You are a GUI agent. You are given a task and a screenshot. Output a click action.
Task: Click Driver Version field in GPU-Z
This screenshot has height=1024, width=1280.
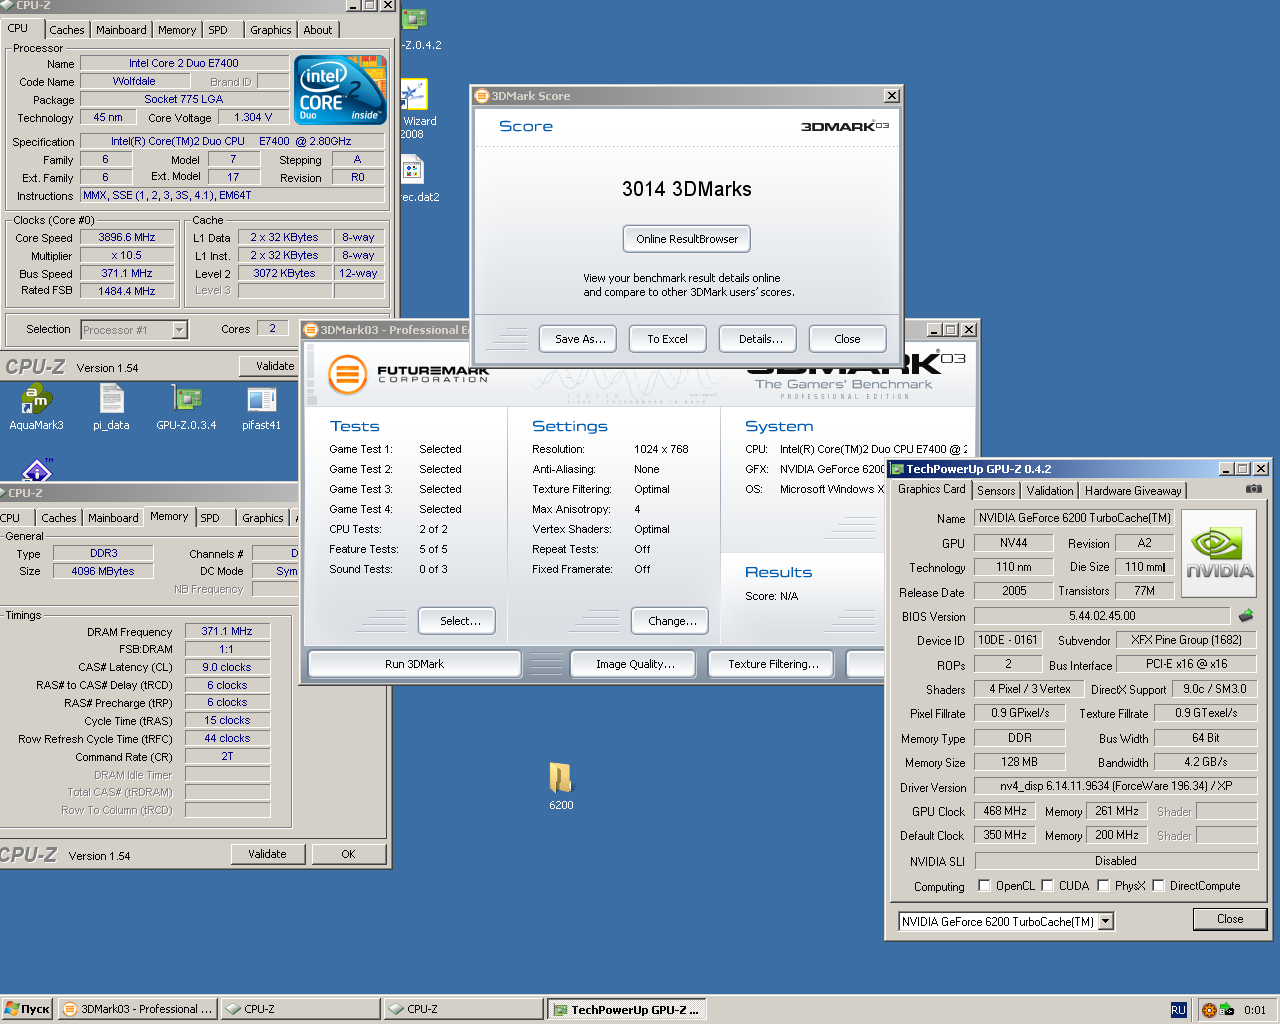1115,786
